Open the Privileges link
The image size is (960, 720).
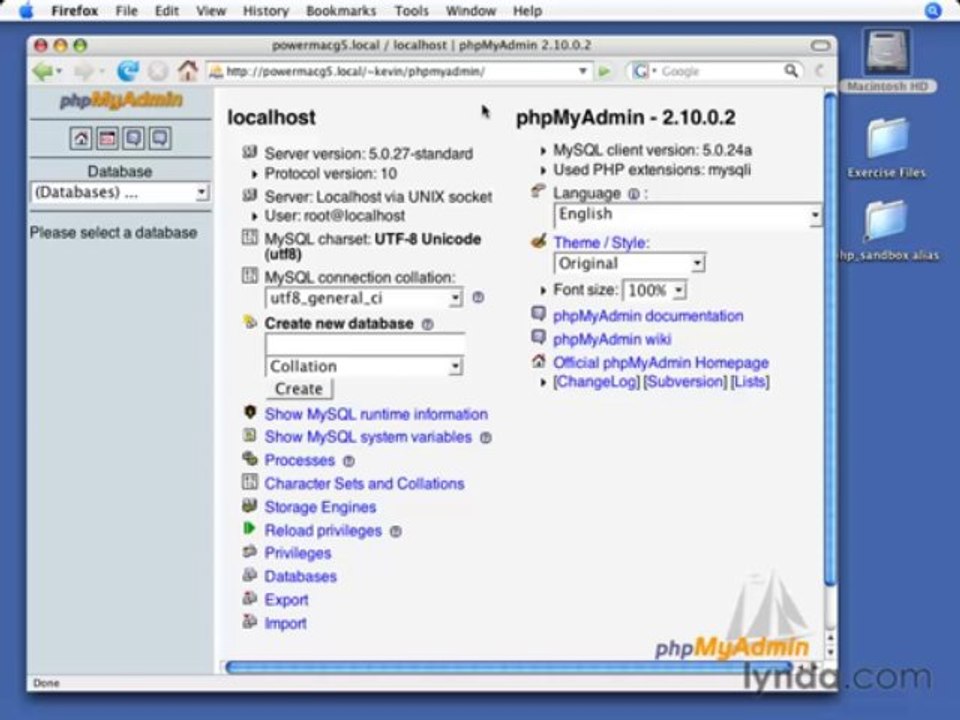click(x=298, y=553)
